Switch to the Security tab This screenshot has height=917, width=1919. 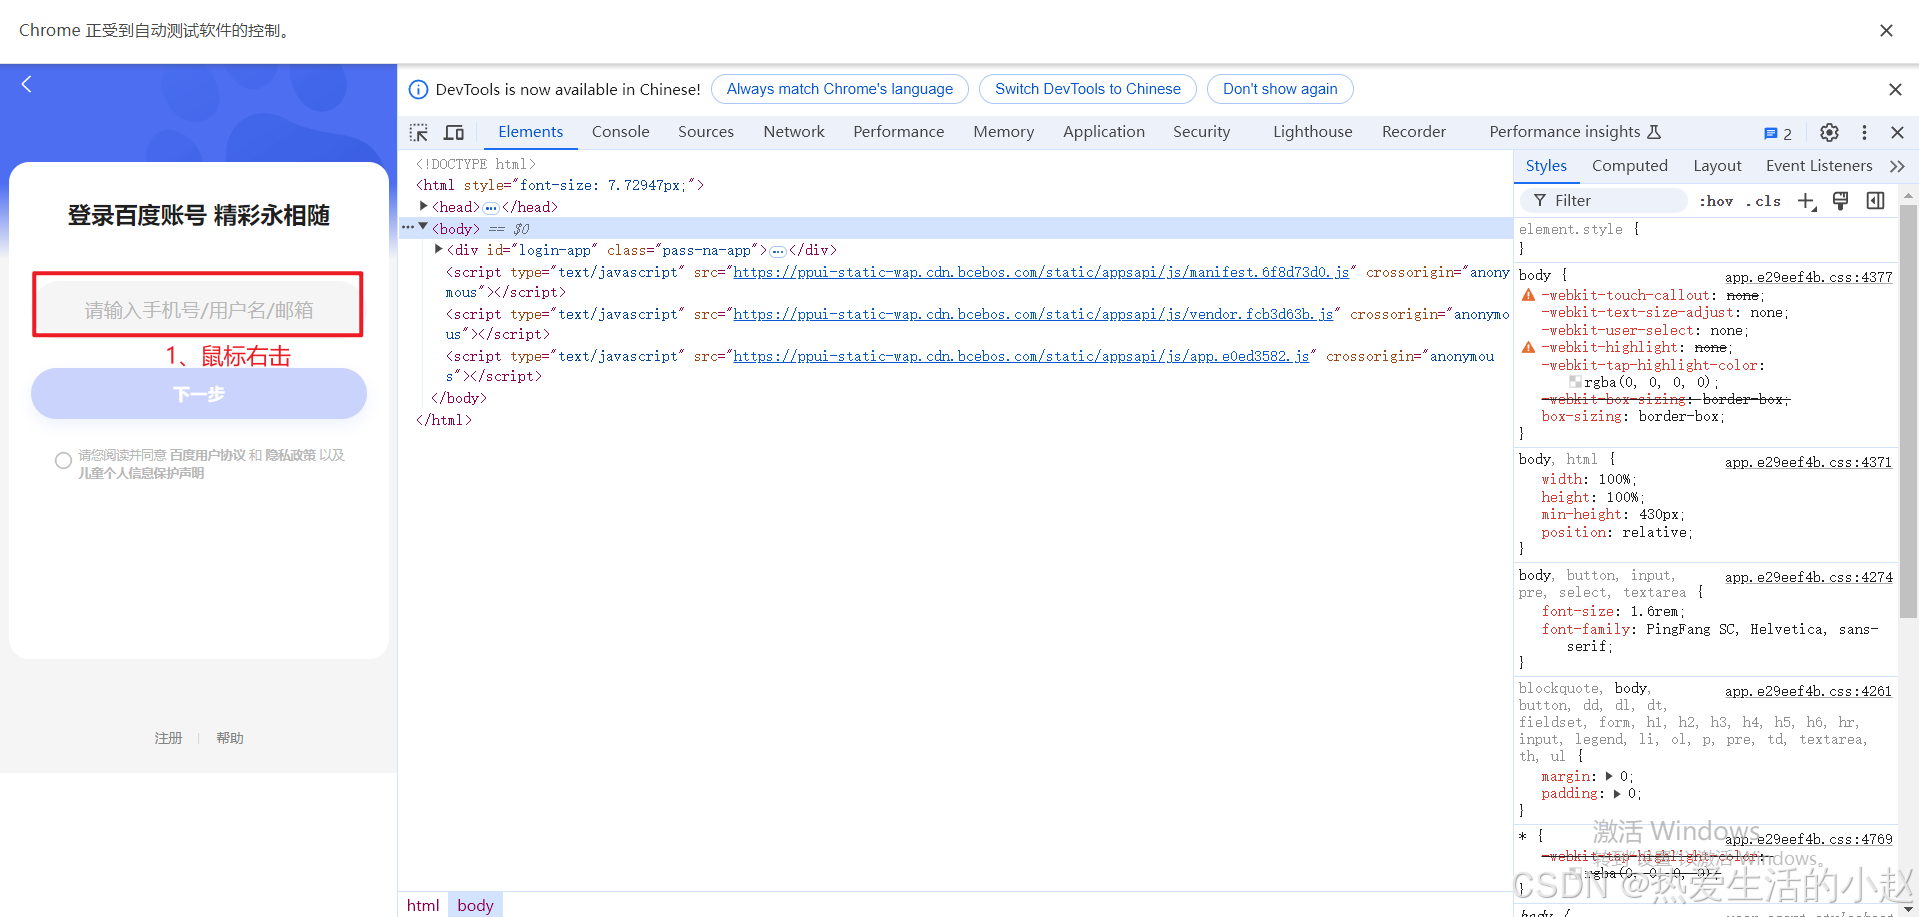[x=1201, y=132]
